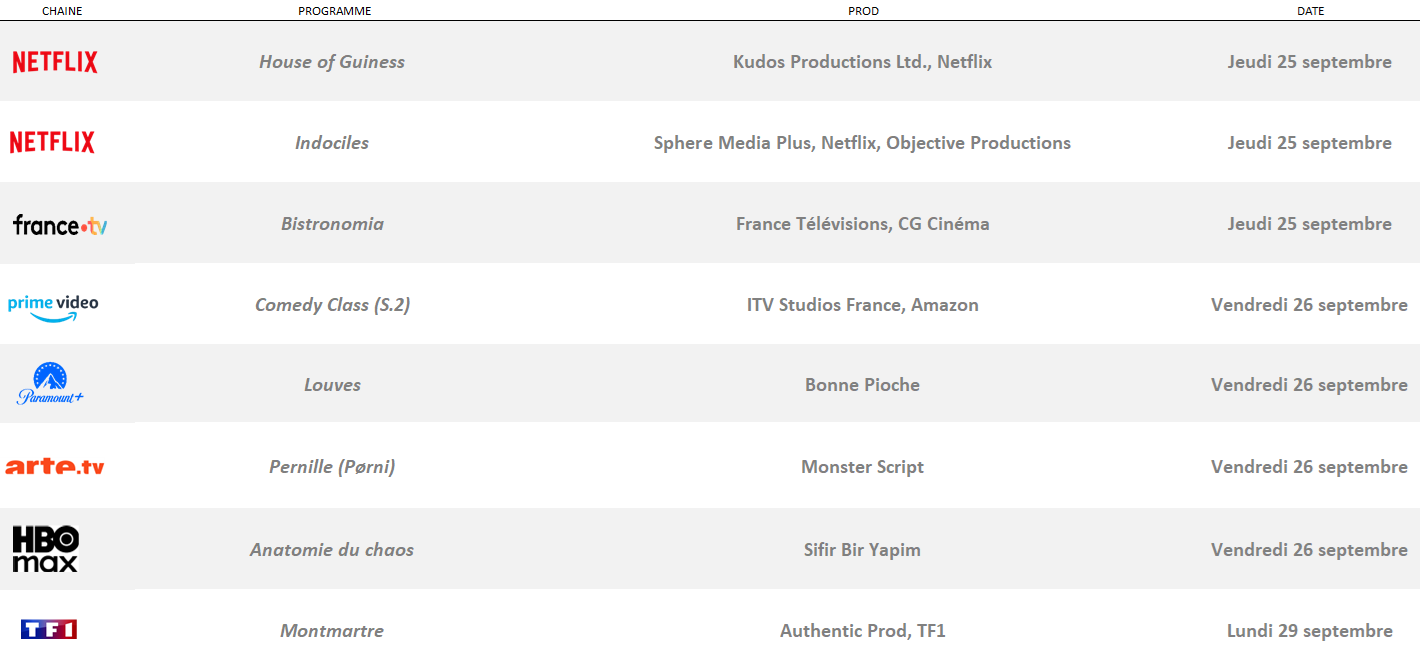
Task: Select the PROGRAMME column header
Action: coord(334,11)
